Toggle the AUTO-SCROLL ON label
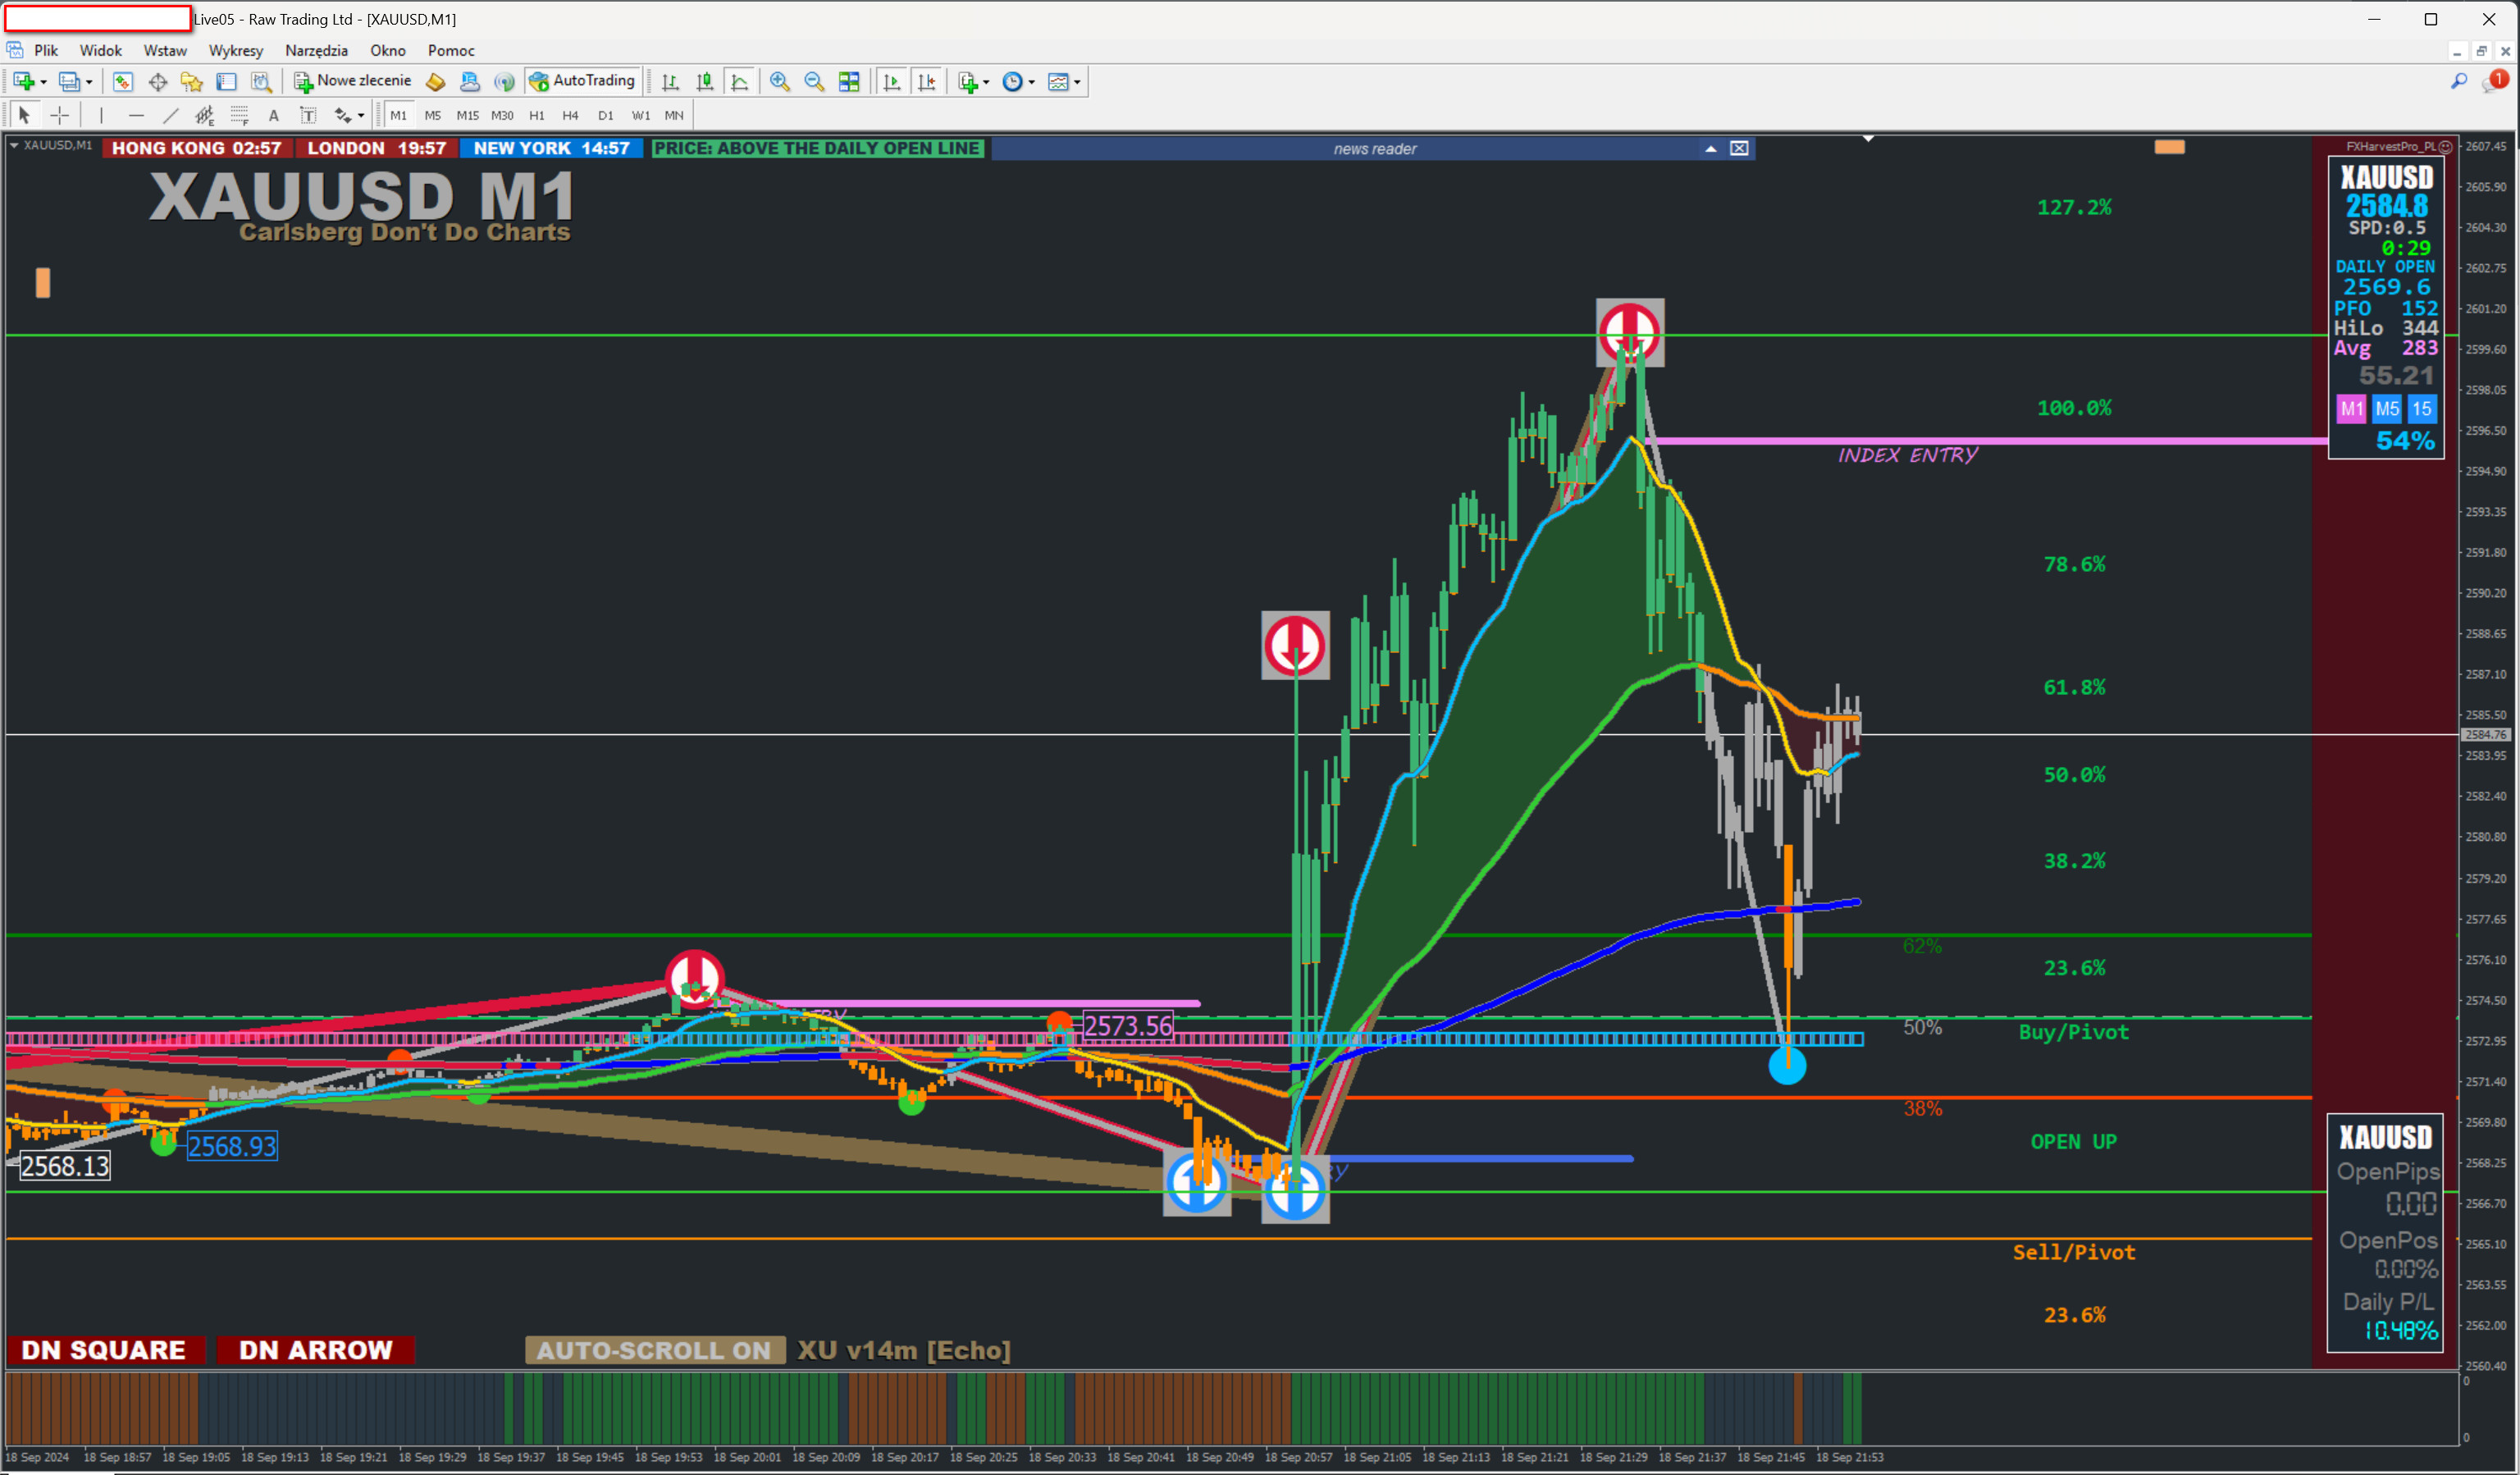Screen dimensions: 2520x1475 tap(654, 1350)
